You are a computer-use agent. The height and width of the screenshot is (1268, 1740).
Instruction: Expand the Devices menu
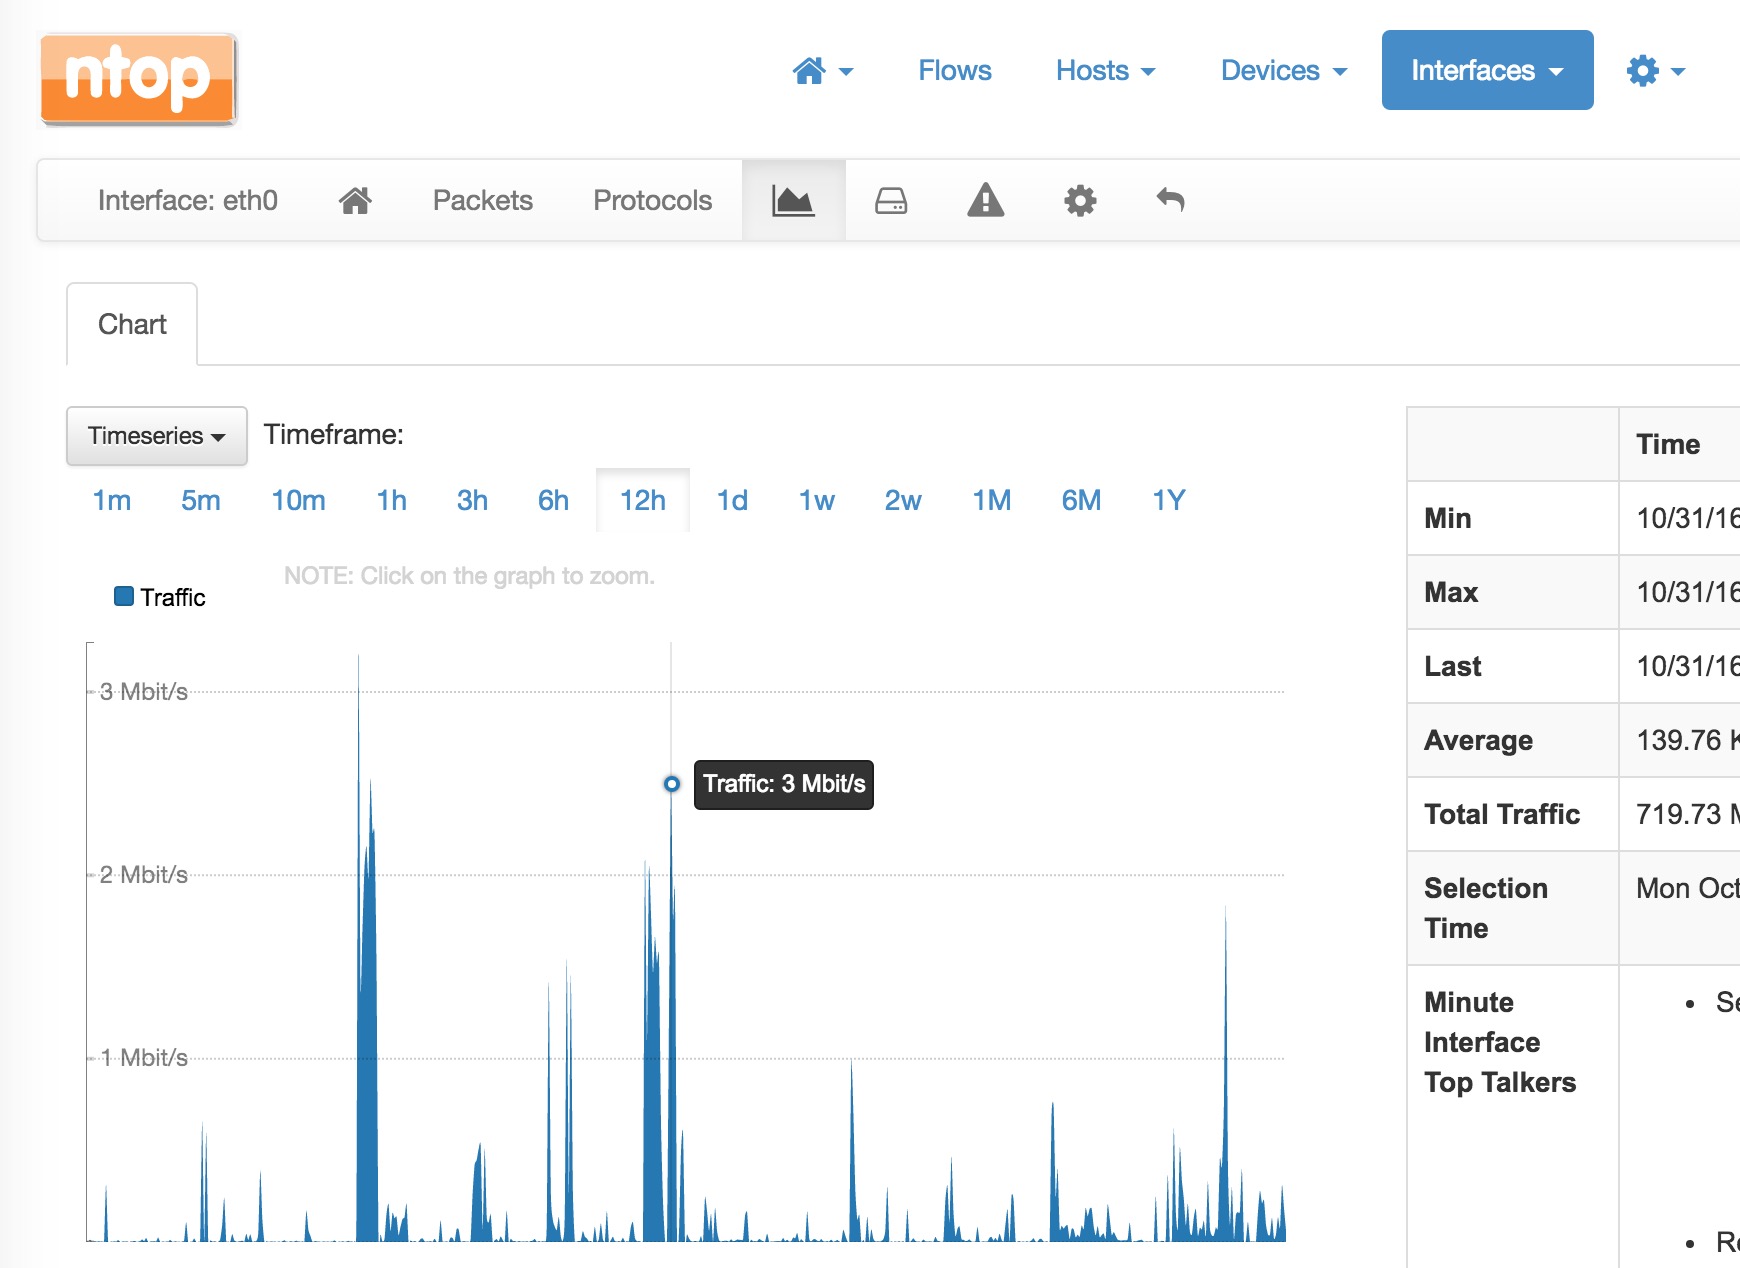(1283, 71)
